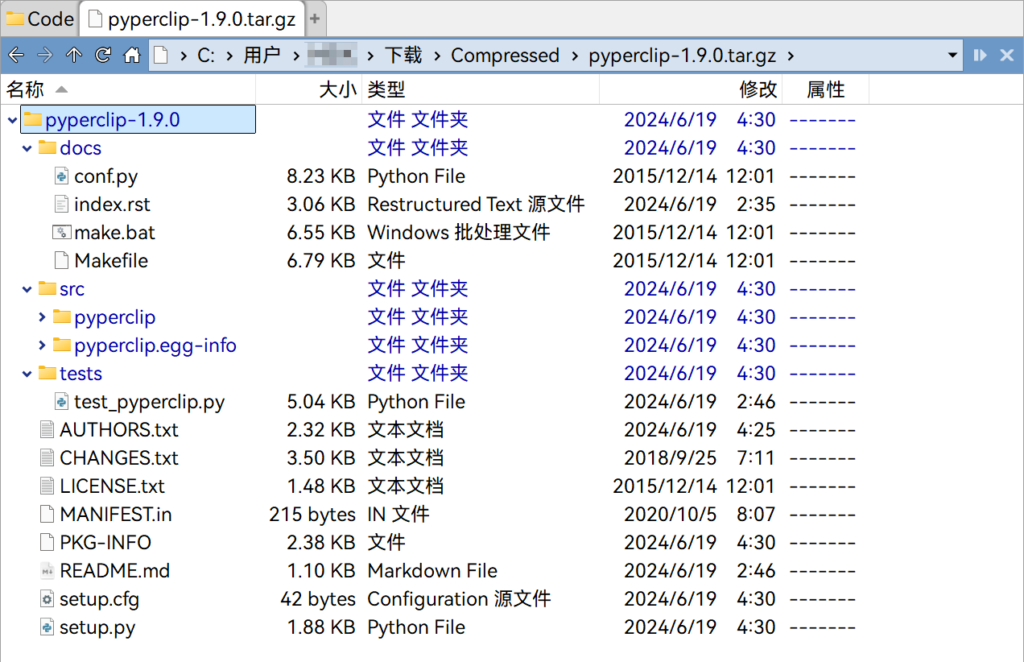Screen dimensions: 1024x662
Task: Collapse the tests folder
Action: pyautogui.click(x=27, y=373)
